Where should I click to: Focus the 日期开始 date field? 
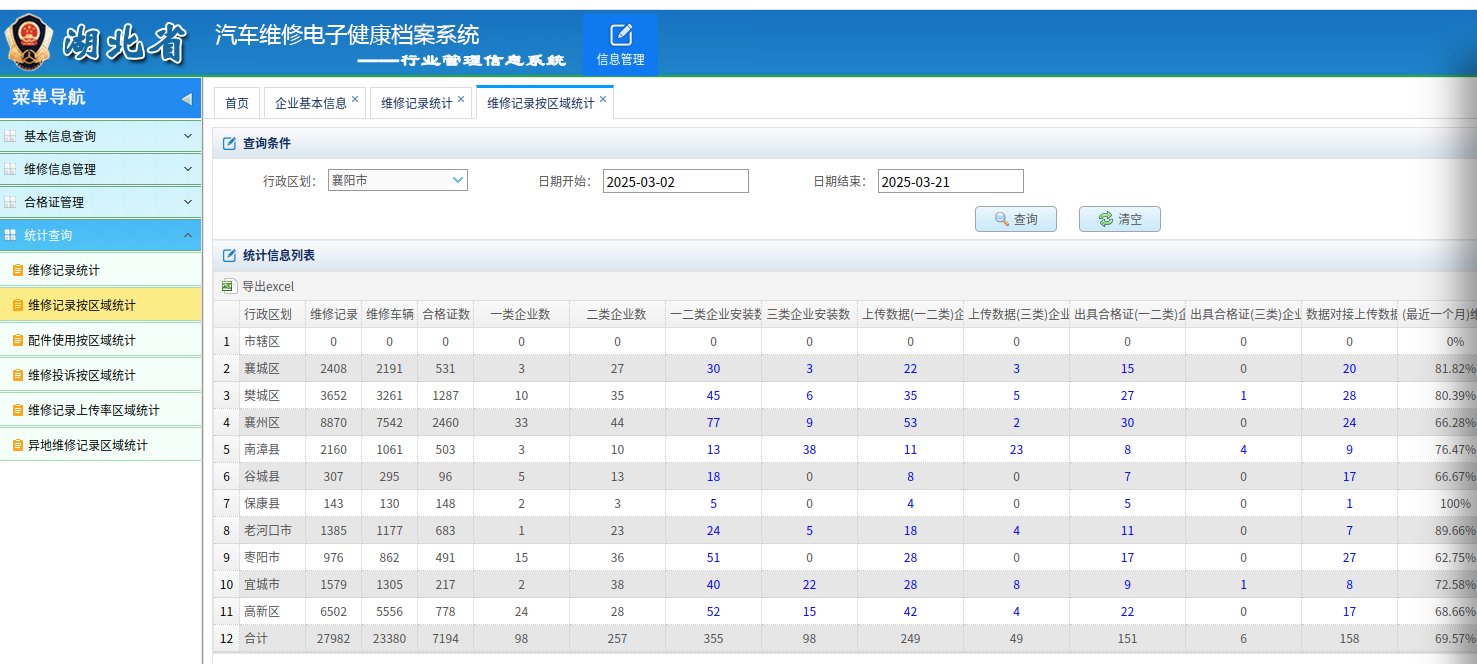coord(676,182)
